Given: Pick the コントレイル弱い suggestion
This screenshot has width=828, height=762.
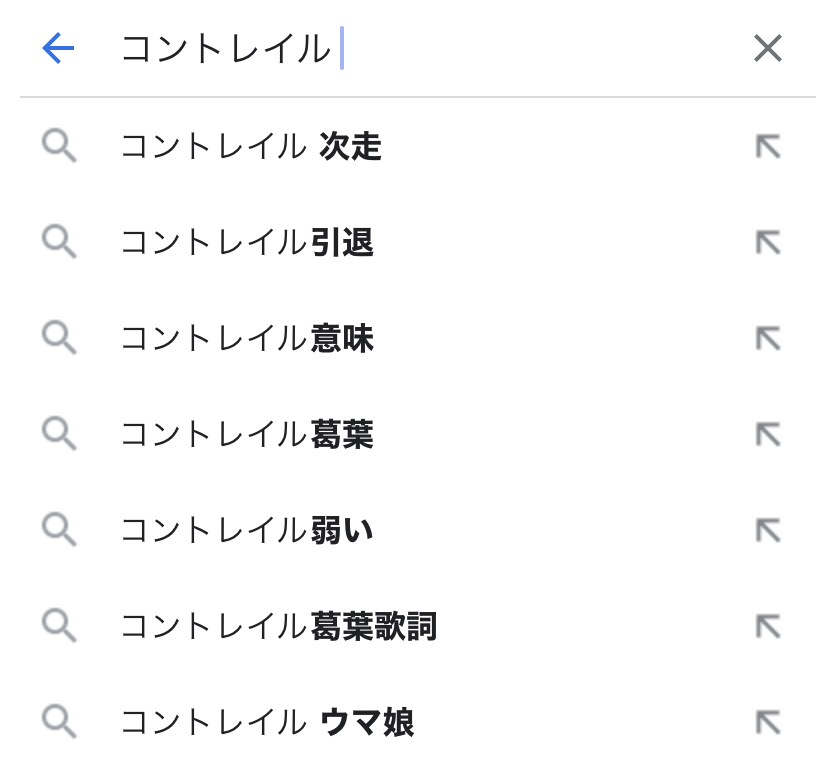Looking at the screenshot, I should point(247,530).
